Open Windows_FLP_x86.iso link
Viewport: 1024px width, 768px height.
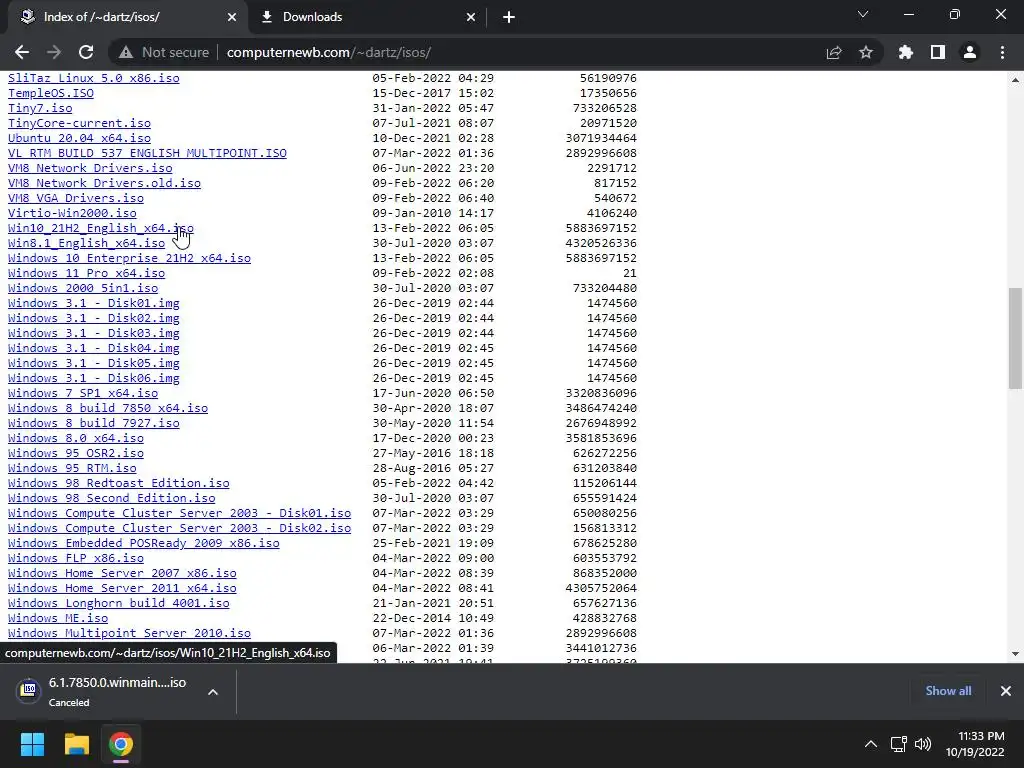(x=76, y=558)
